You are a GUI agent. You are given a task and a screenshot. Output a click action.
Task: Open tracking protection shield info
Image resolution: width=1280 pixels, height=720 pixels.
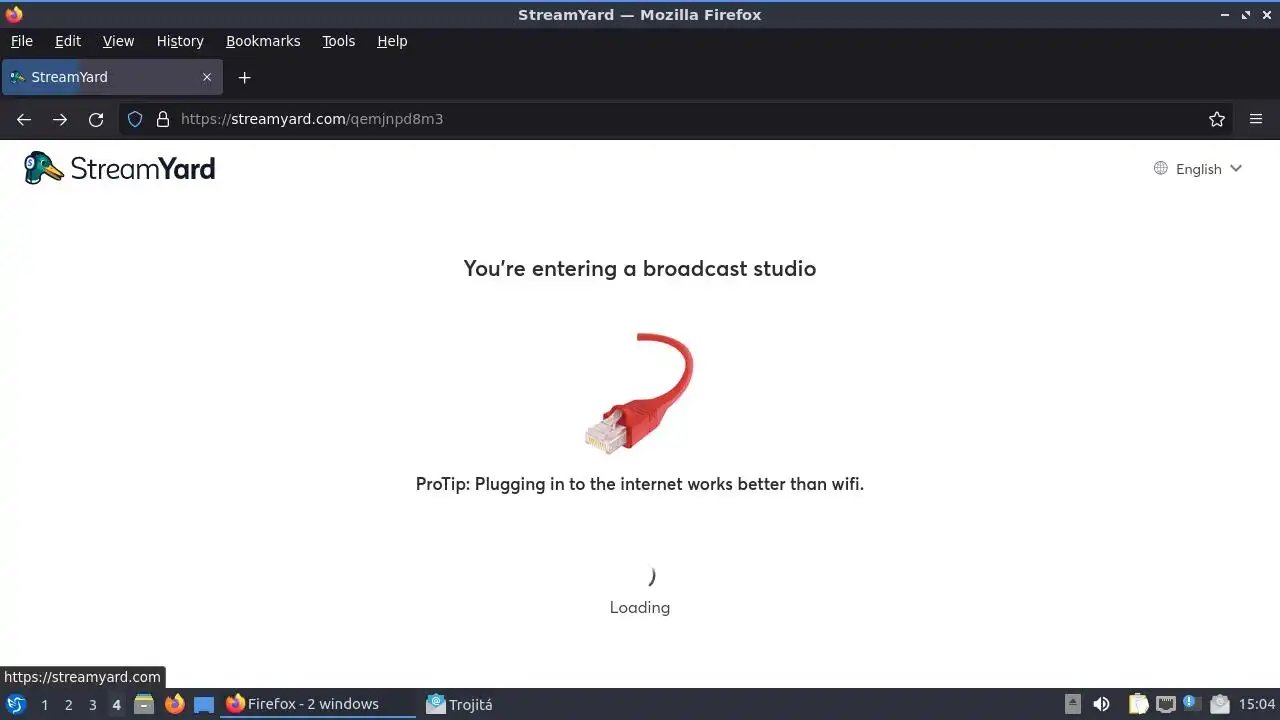(135, 119)
